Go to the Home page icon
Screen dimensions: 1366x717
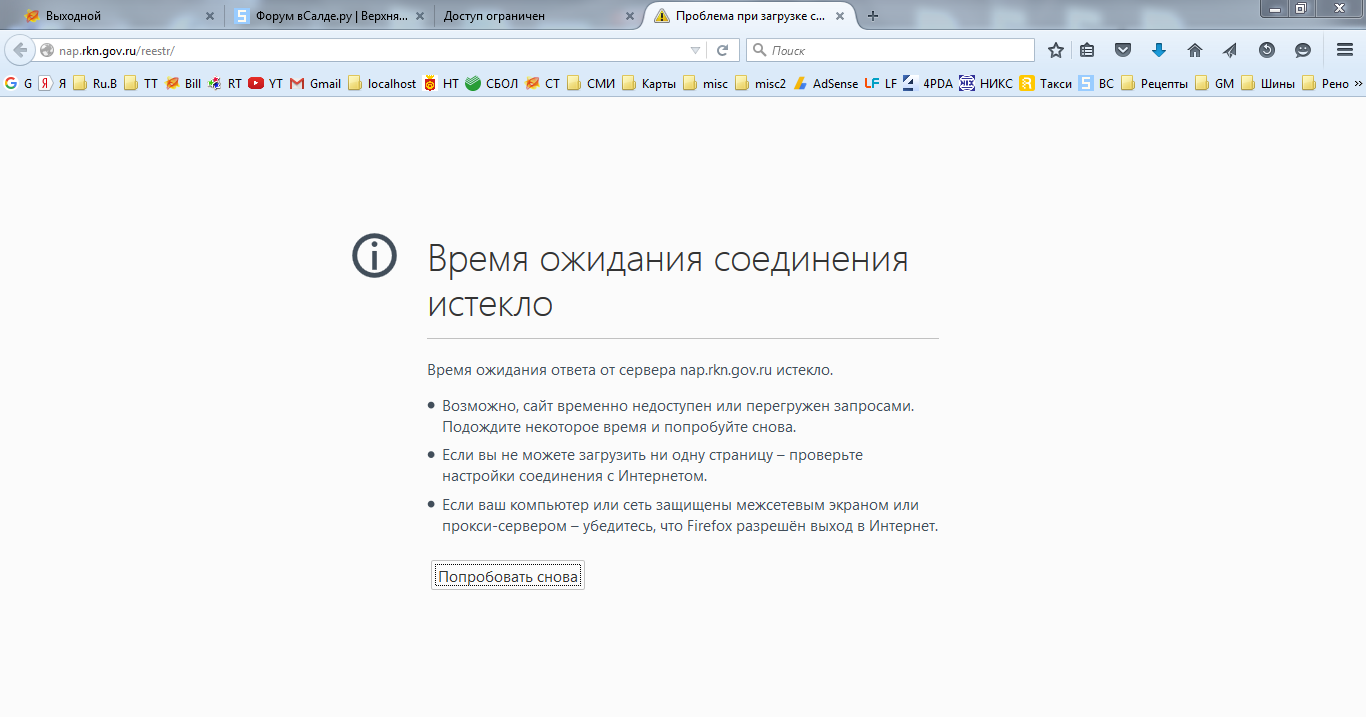click(1194, 50)
